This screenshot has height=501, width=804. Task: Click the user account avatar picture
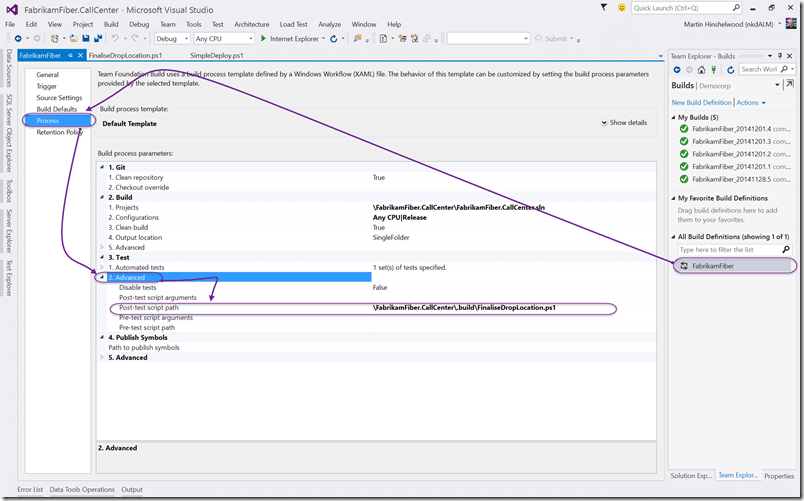coord(791,24)
